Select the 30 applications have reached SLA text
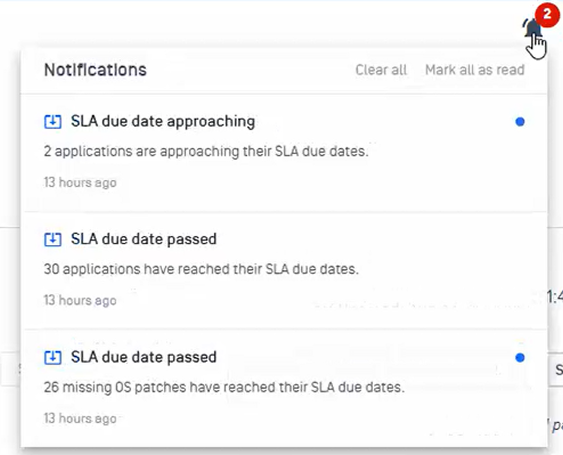563x455 pixels. point(201,269)
